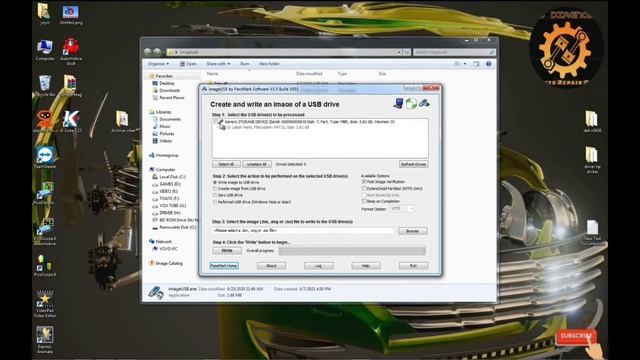Open the PicoScope 6 desktop shortcut
The width and height of the screenshot is (640, 360).
point(45,266)
